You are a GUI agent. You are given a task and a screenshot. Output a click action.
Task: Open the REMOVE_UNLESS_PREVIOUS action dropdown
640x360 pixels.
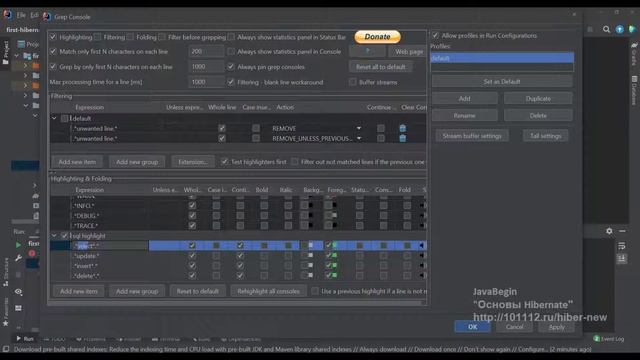pyautogui.click(x=359, y=138)
